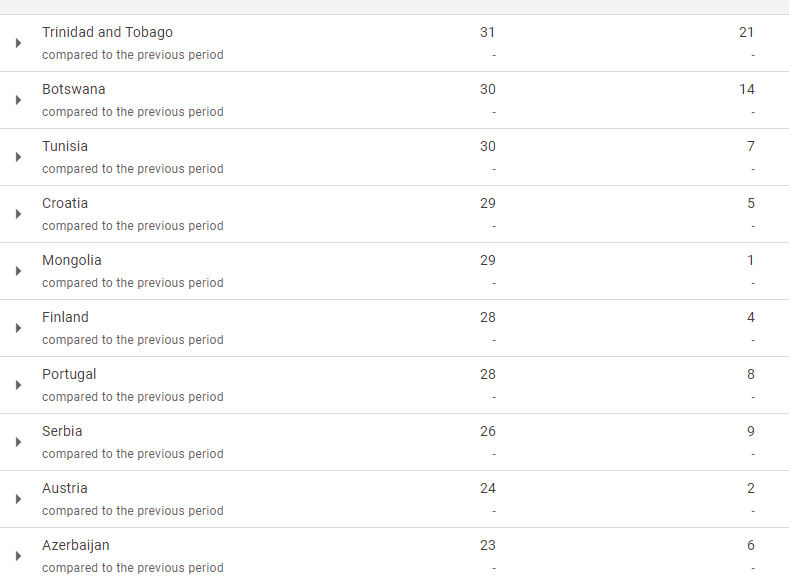This screenshot has width=789, height=583.
Task: Select the Botswana country label
Action: click(73, 89)
